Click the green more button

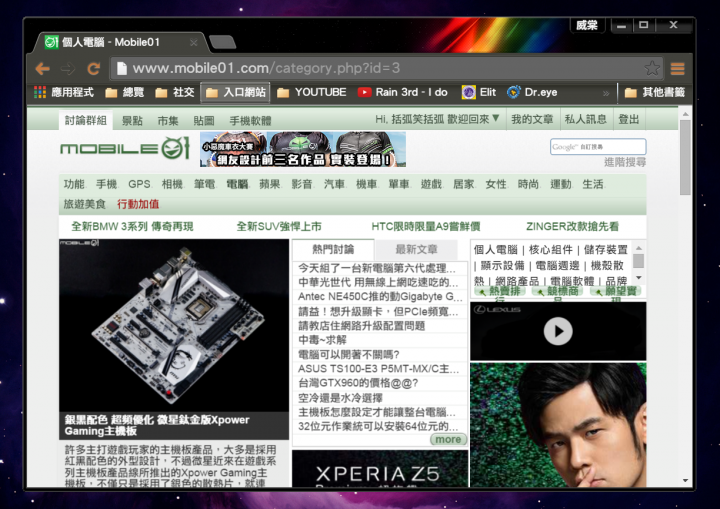pos(448,440)
